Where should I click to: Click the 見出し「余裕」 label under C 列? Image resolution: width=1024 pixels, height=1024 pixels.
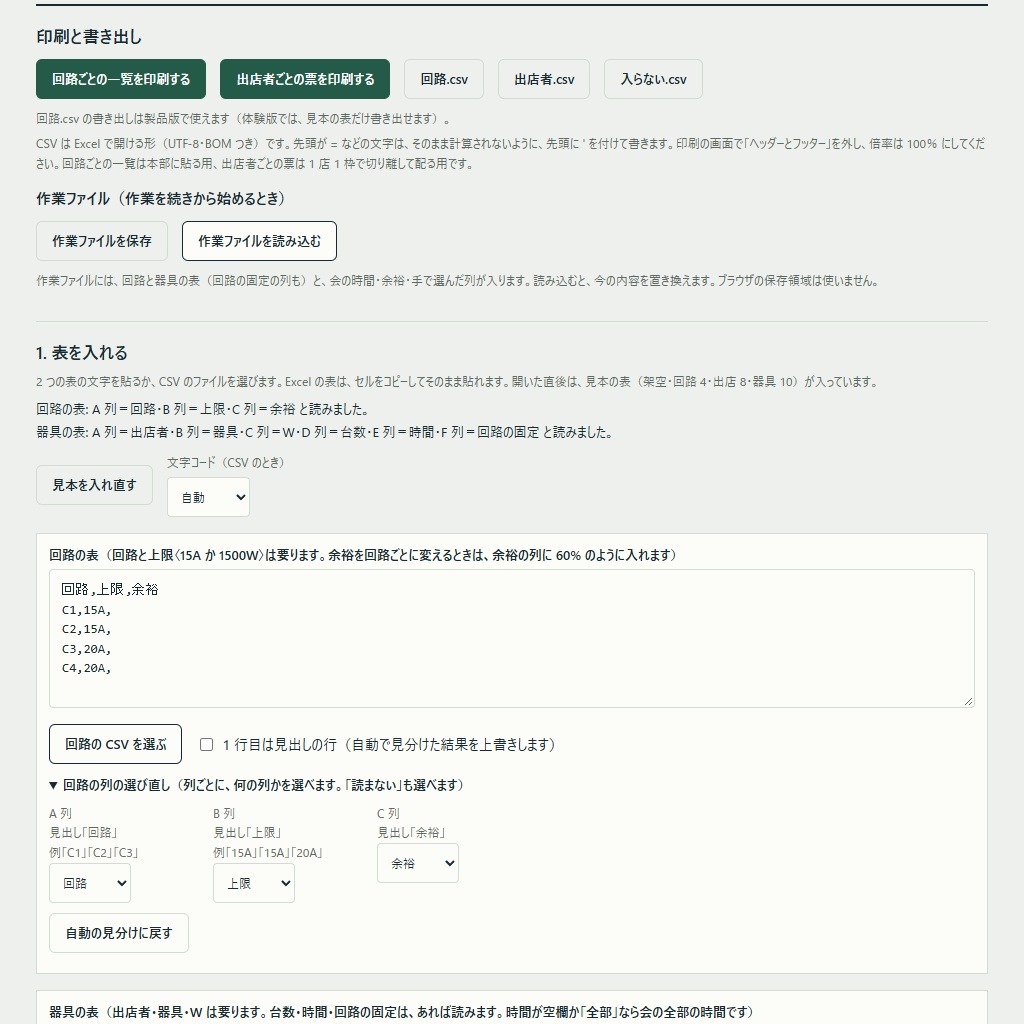point(411,833)
